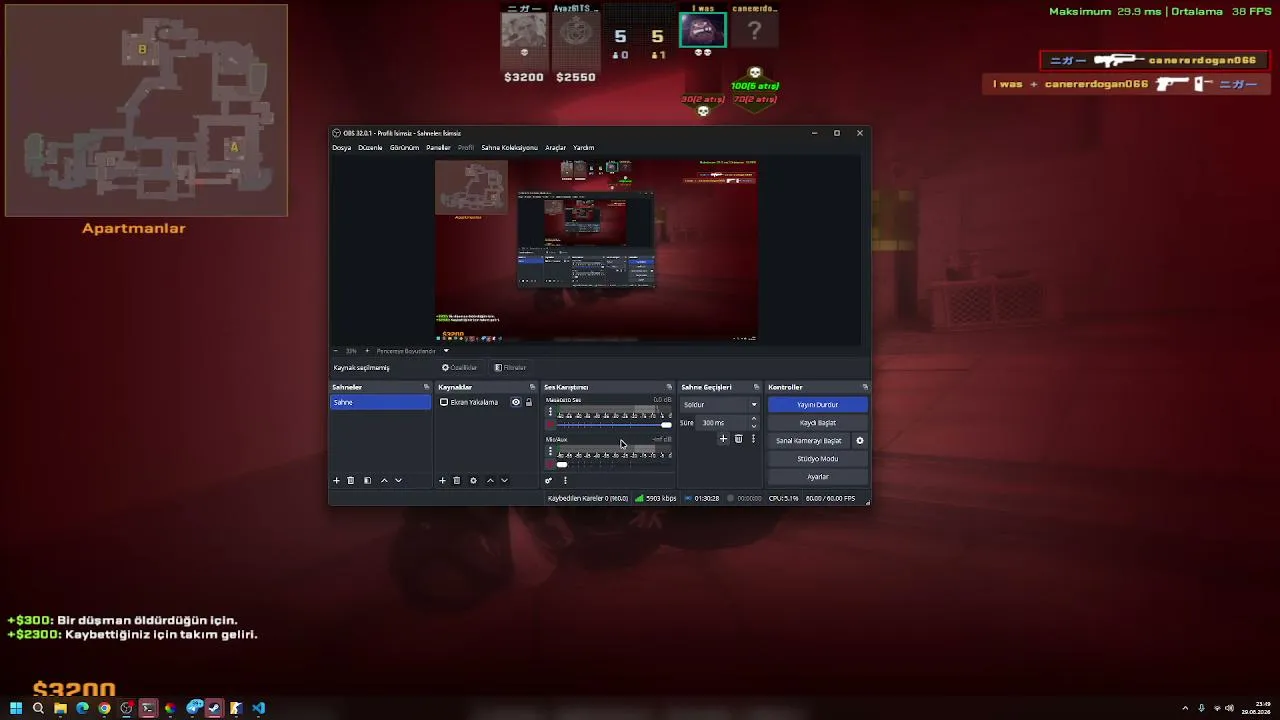Select Ekran Yakalama source row
The height and width of the screenshot is (720, 1280).
[x=487, y=402]
